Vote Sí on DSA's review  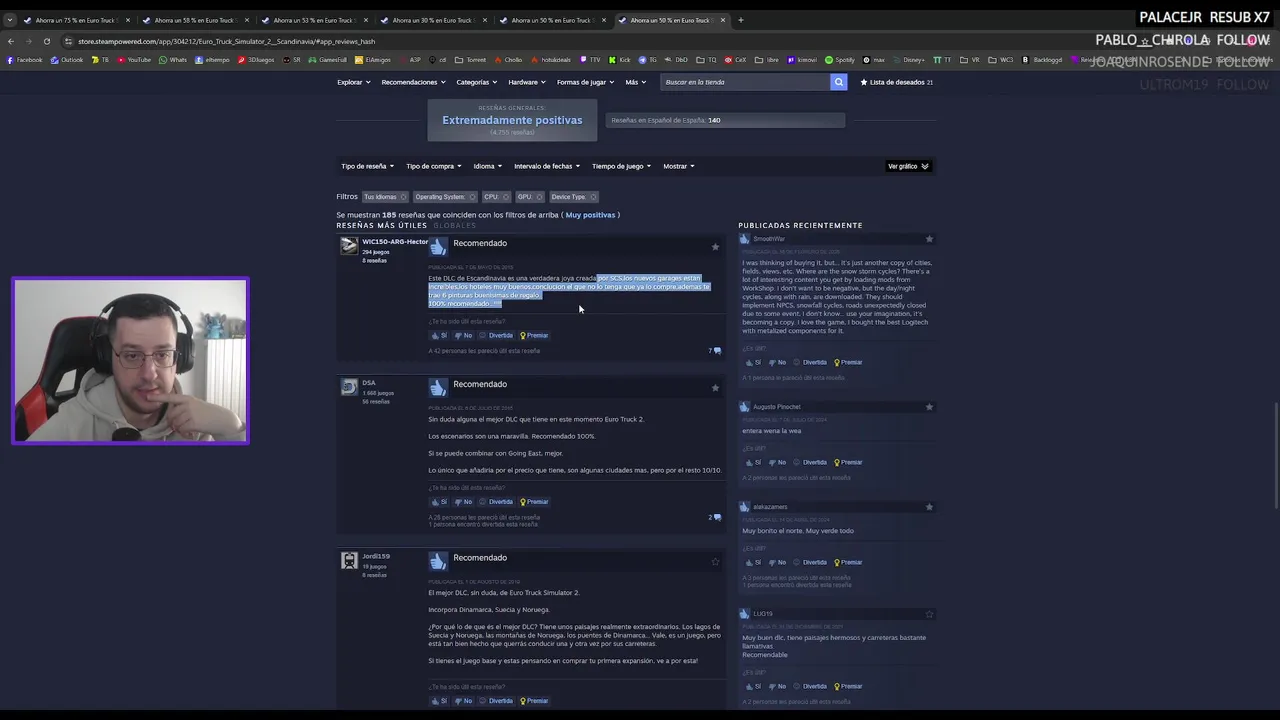[439, 502]
